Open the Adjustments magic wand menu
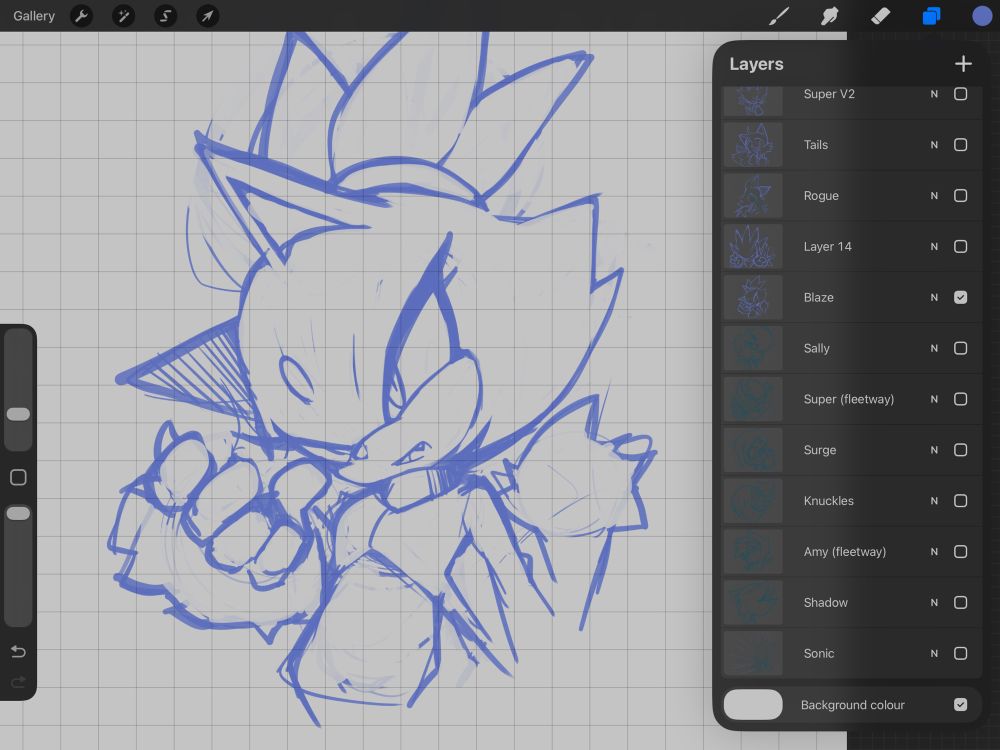1000x750 pixels. coord(124,16)
